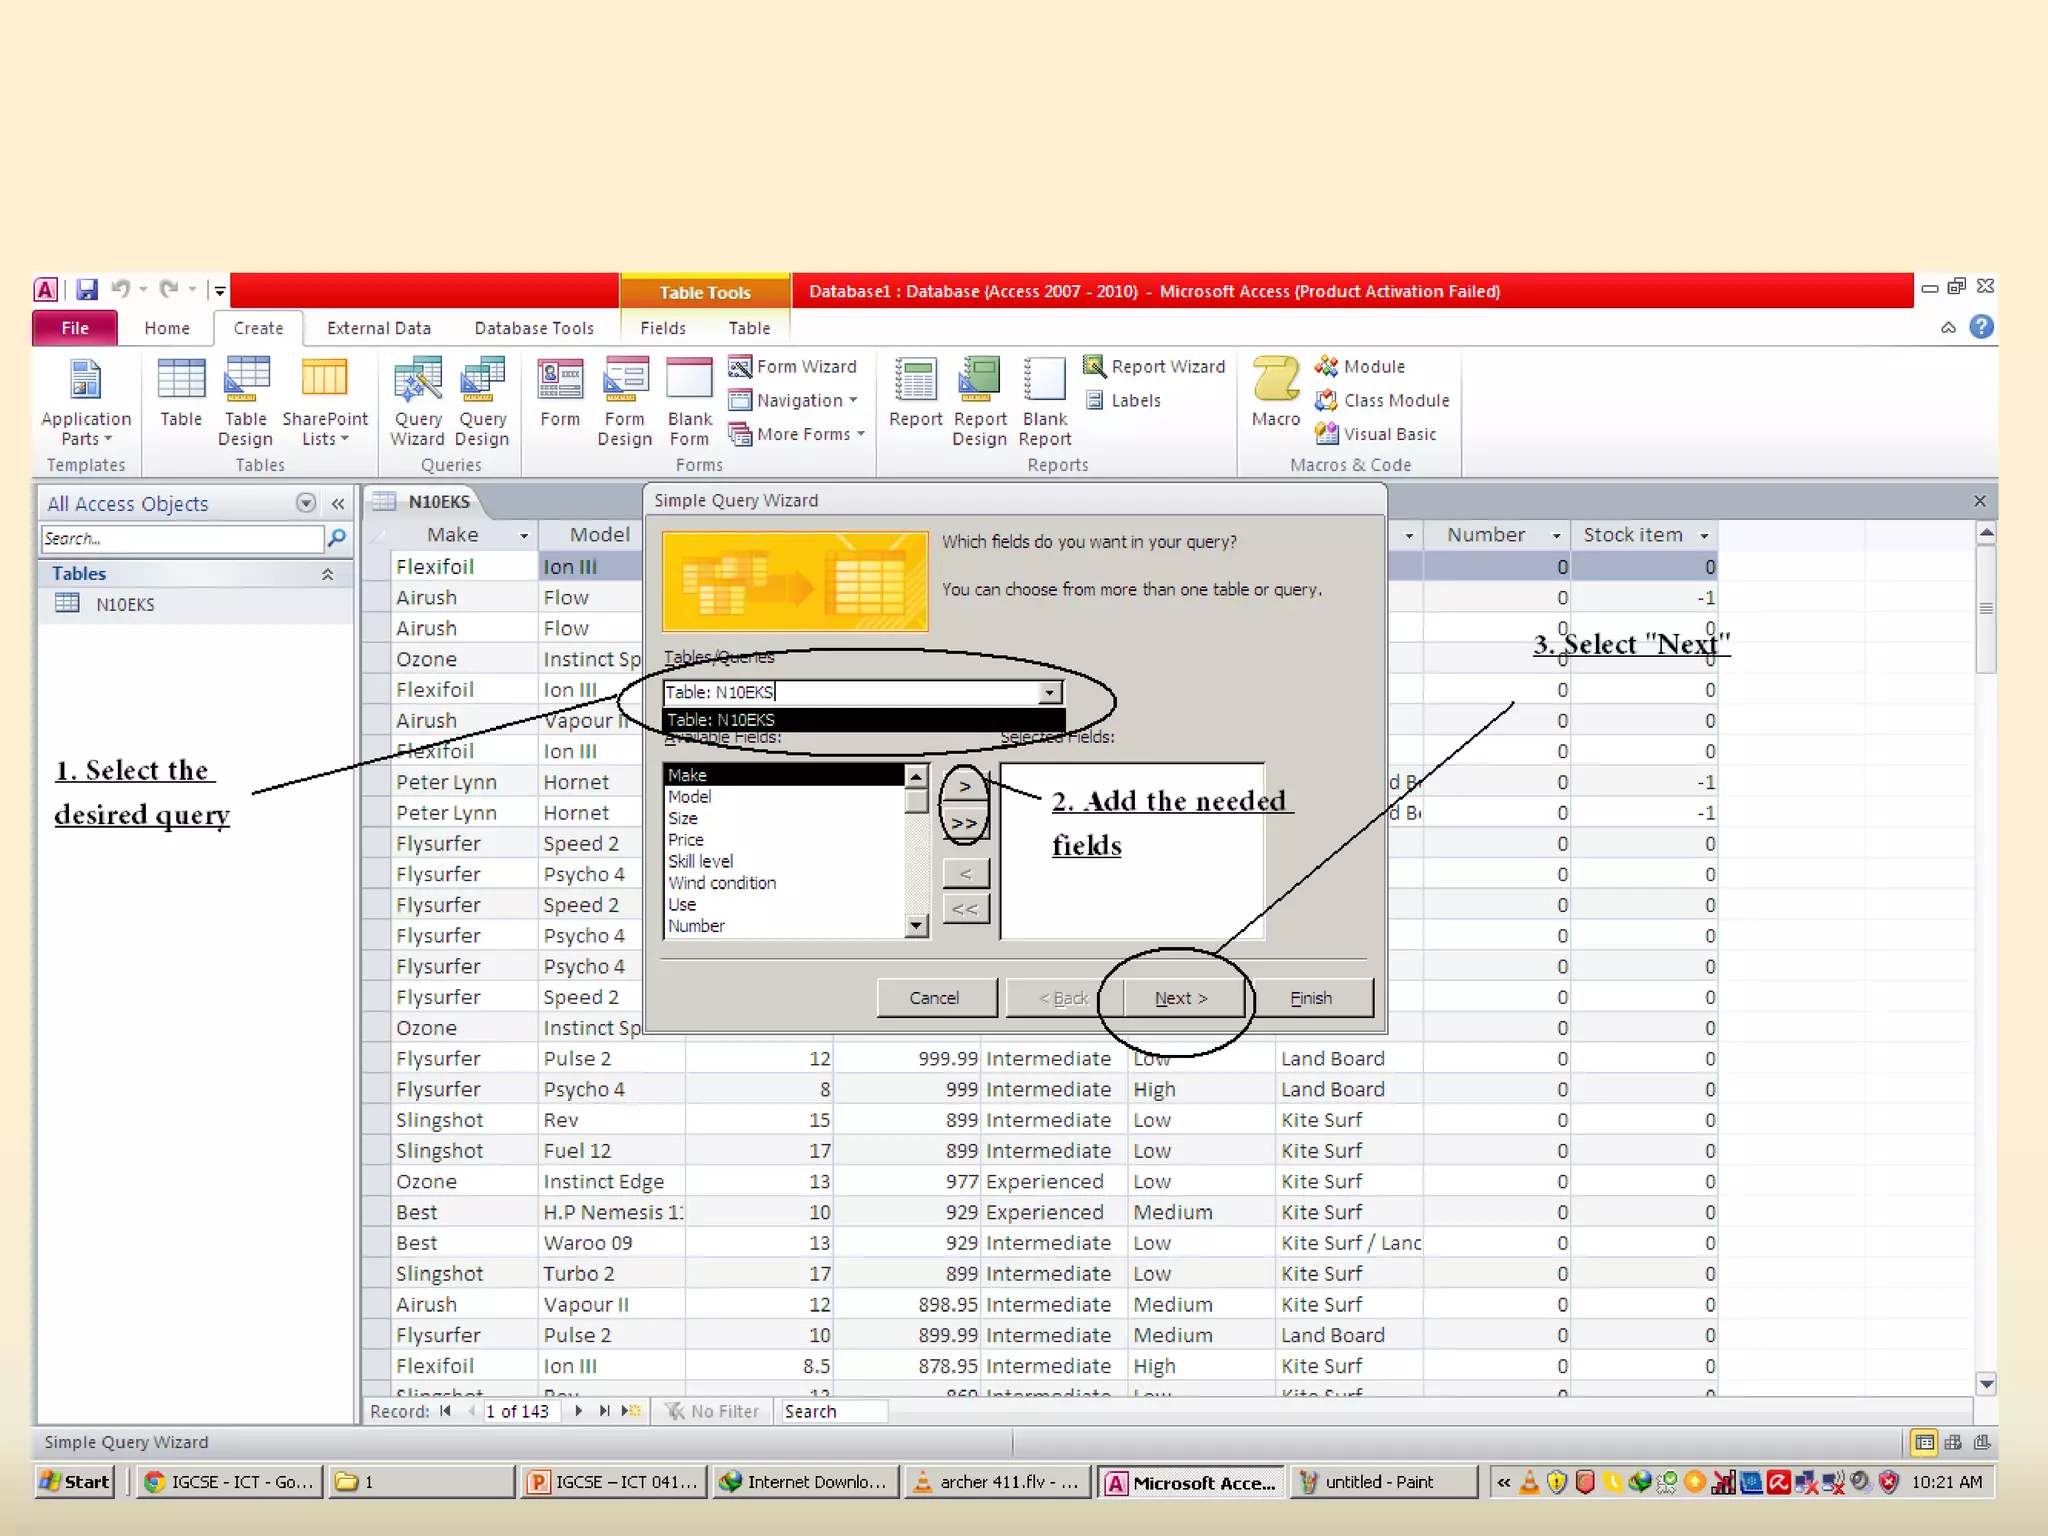Expand the Make column filter dropdown
The height and width of the screenshot is (1536, 2048).
(523, 536)
